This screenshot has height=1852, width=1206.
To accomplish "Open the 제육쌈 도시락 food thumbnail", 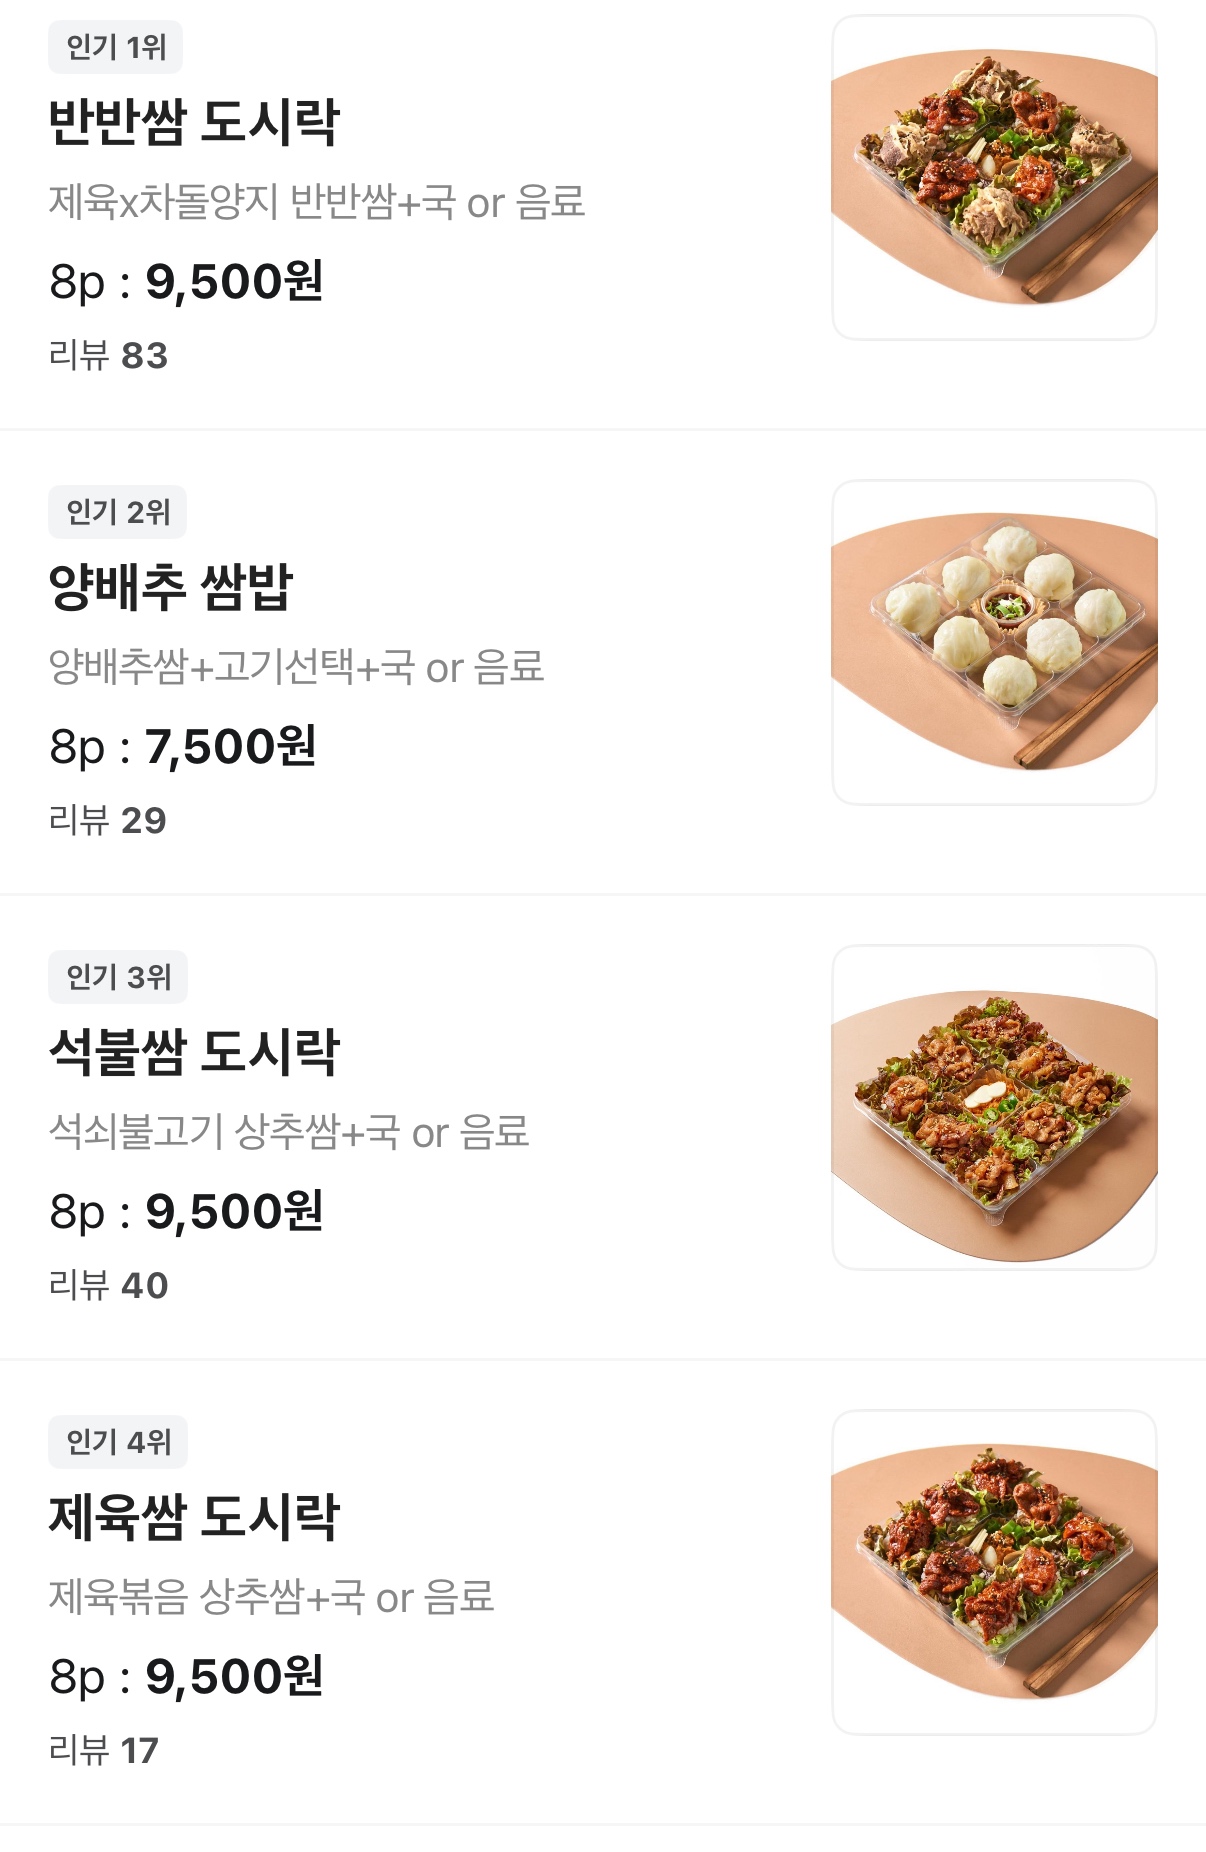I will pyautogui.click(x=994, y=1572).
